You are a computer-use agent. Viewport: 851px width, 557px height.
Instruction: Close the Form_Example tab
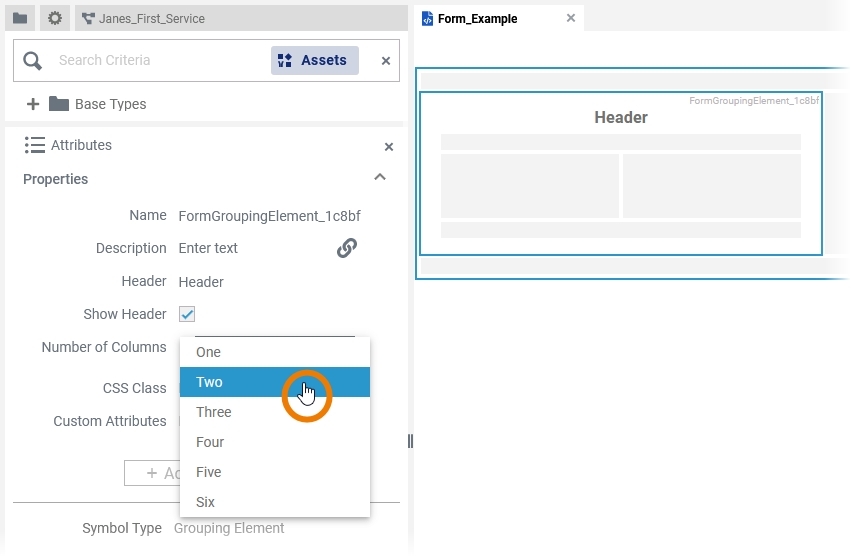click(571, 18)
